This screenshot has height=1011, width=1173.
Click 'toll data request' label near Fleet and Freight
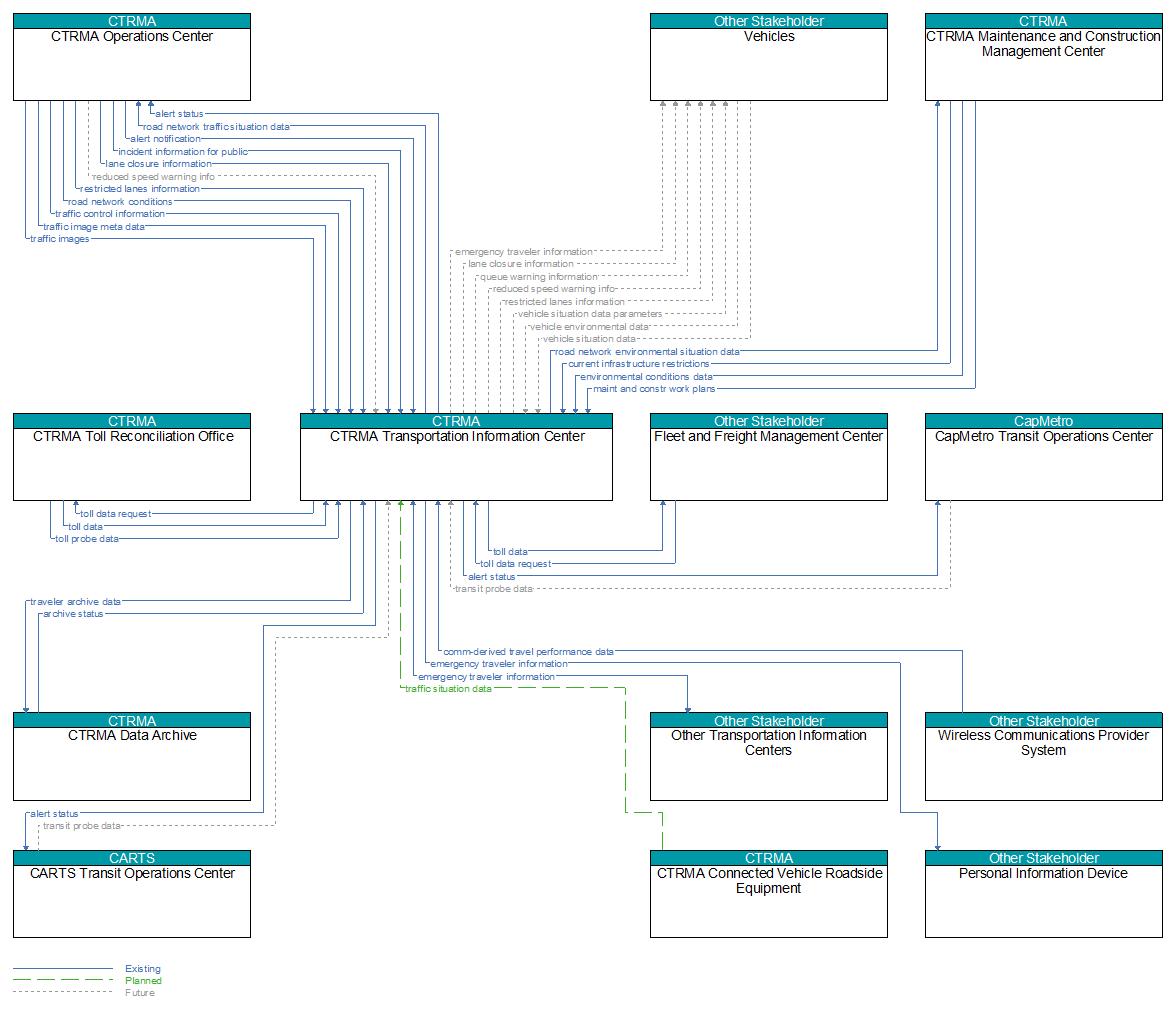pyautogui.click(x=515, y=563)
